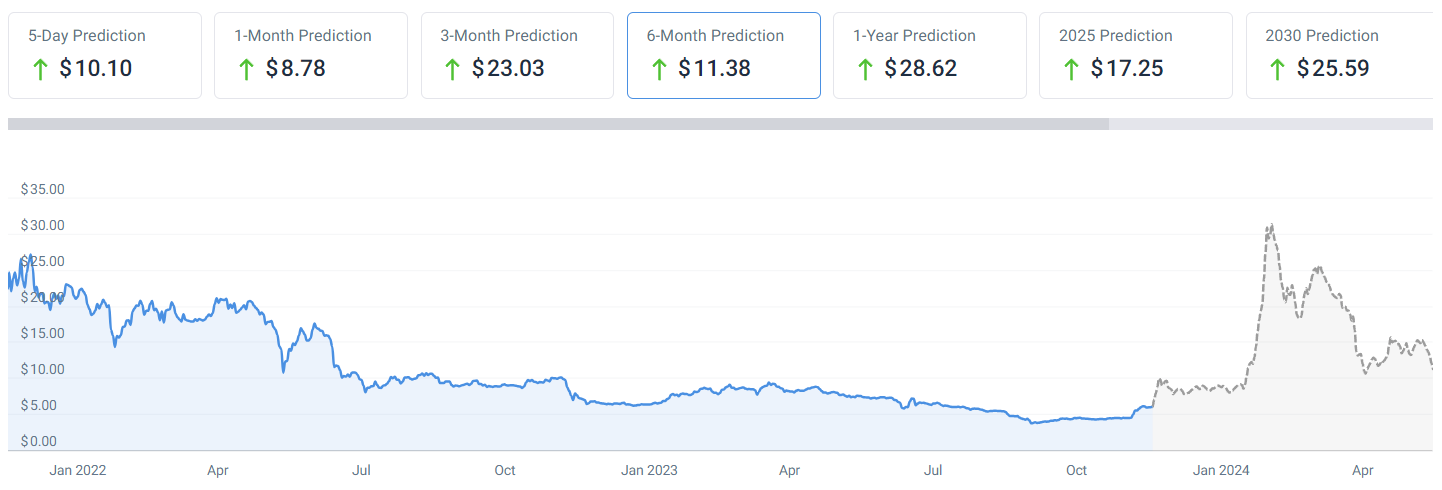Click the dashed forecast peak near $30
Image resolution: width=1442 pixels, height=490 pixels.
pos(1270,226)
